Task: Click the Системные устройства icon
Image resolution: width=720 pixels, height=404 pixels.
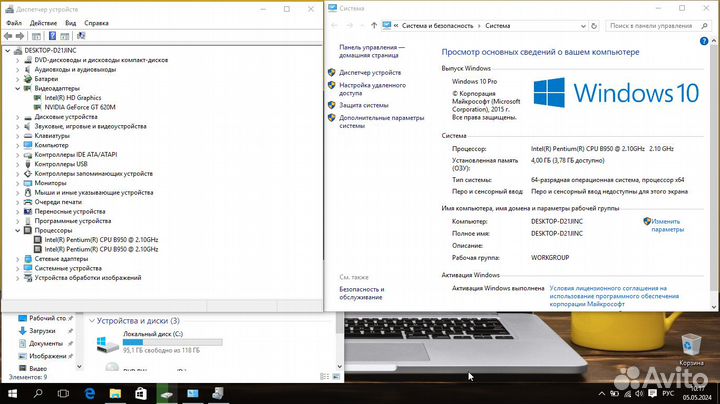Action: [28, 268]
